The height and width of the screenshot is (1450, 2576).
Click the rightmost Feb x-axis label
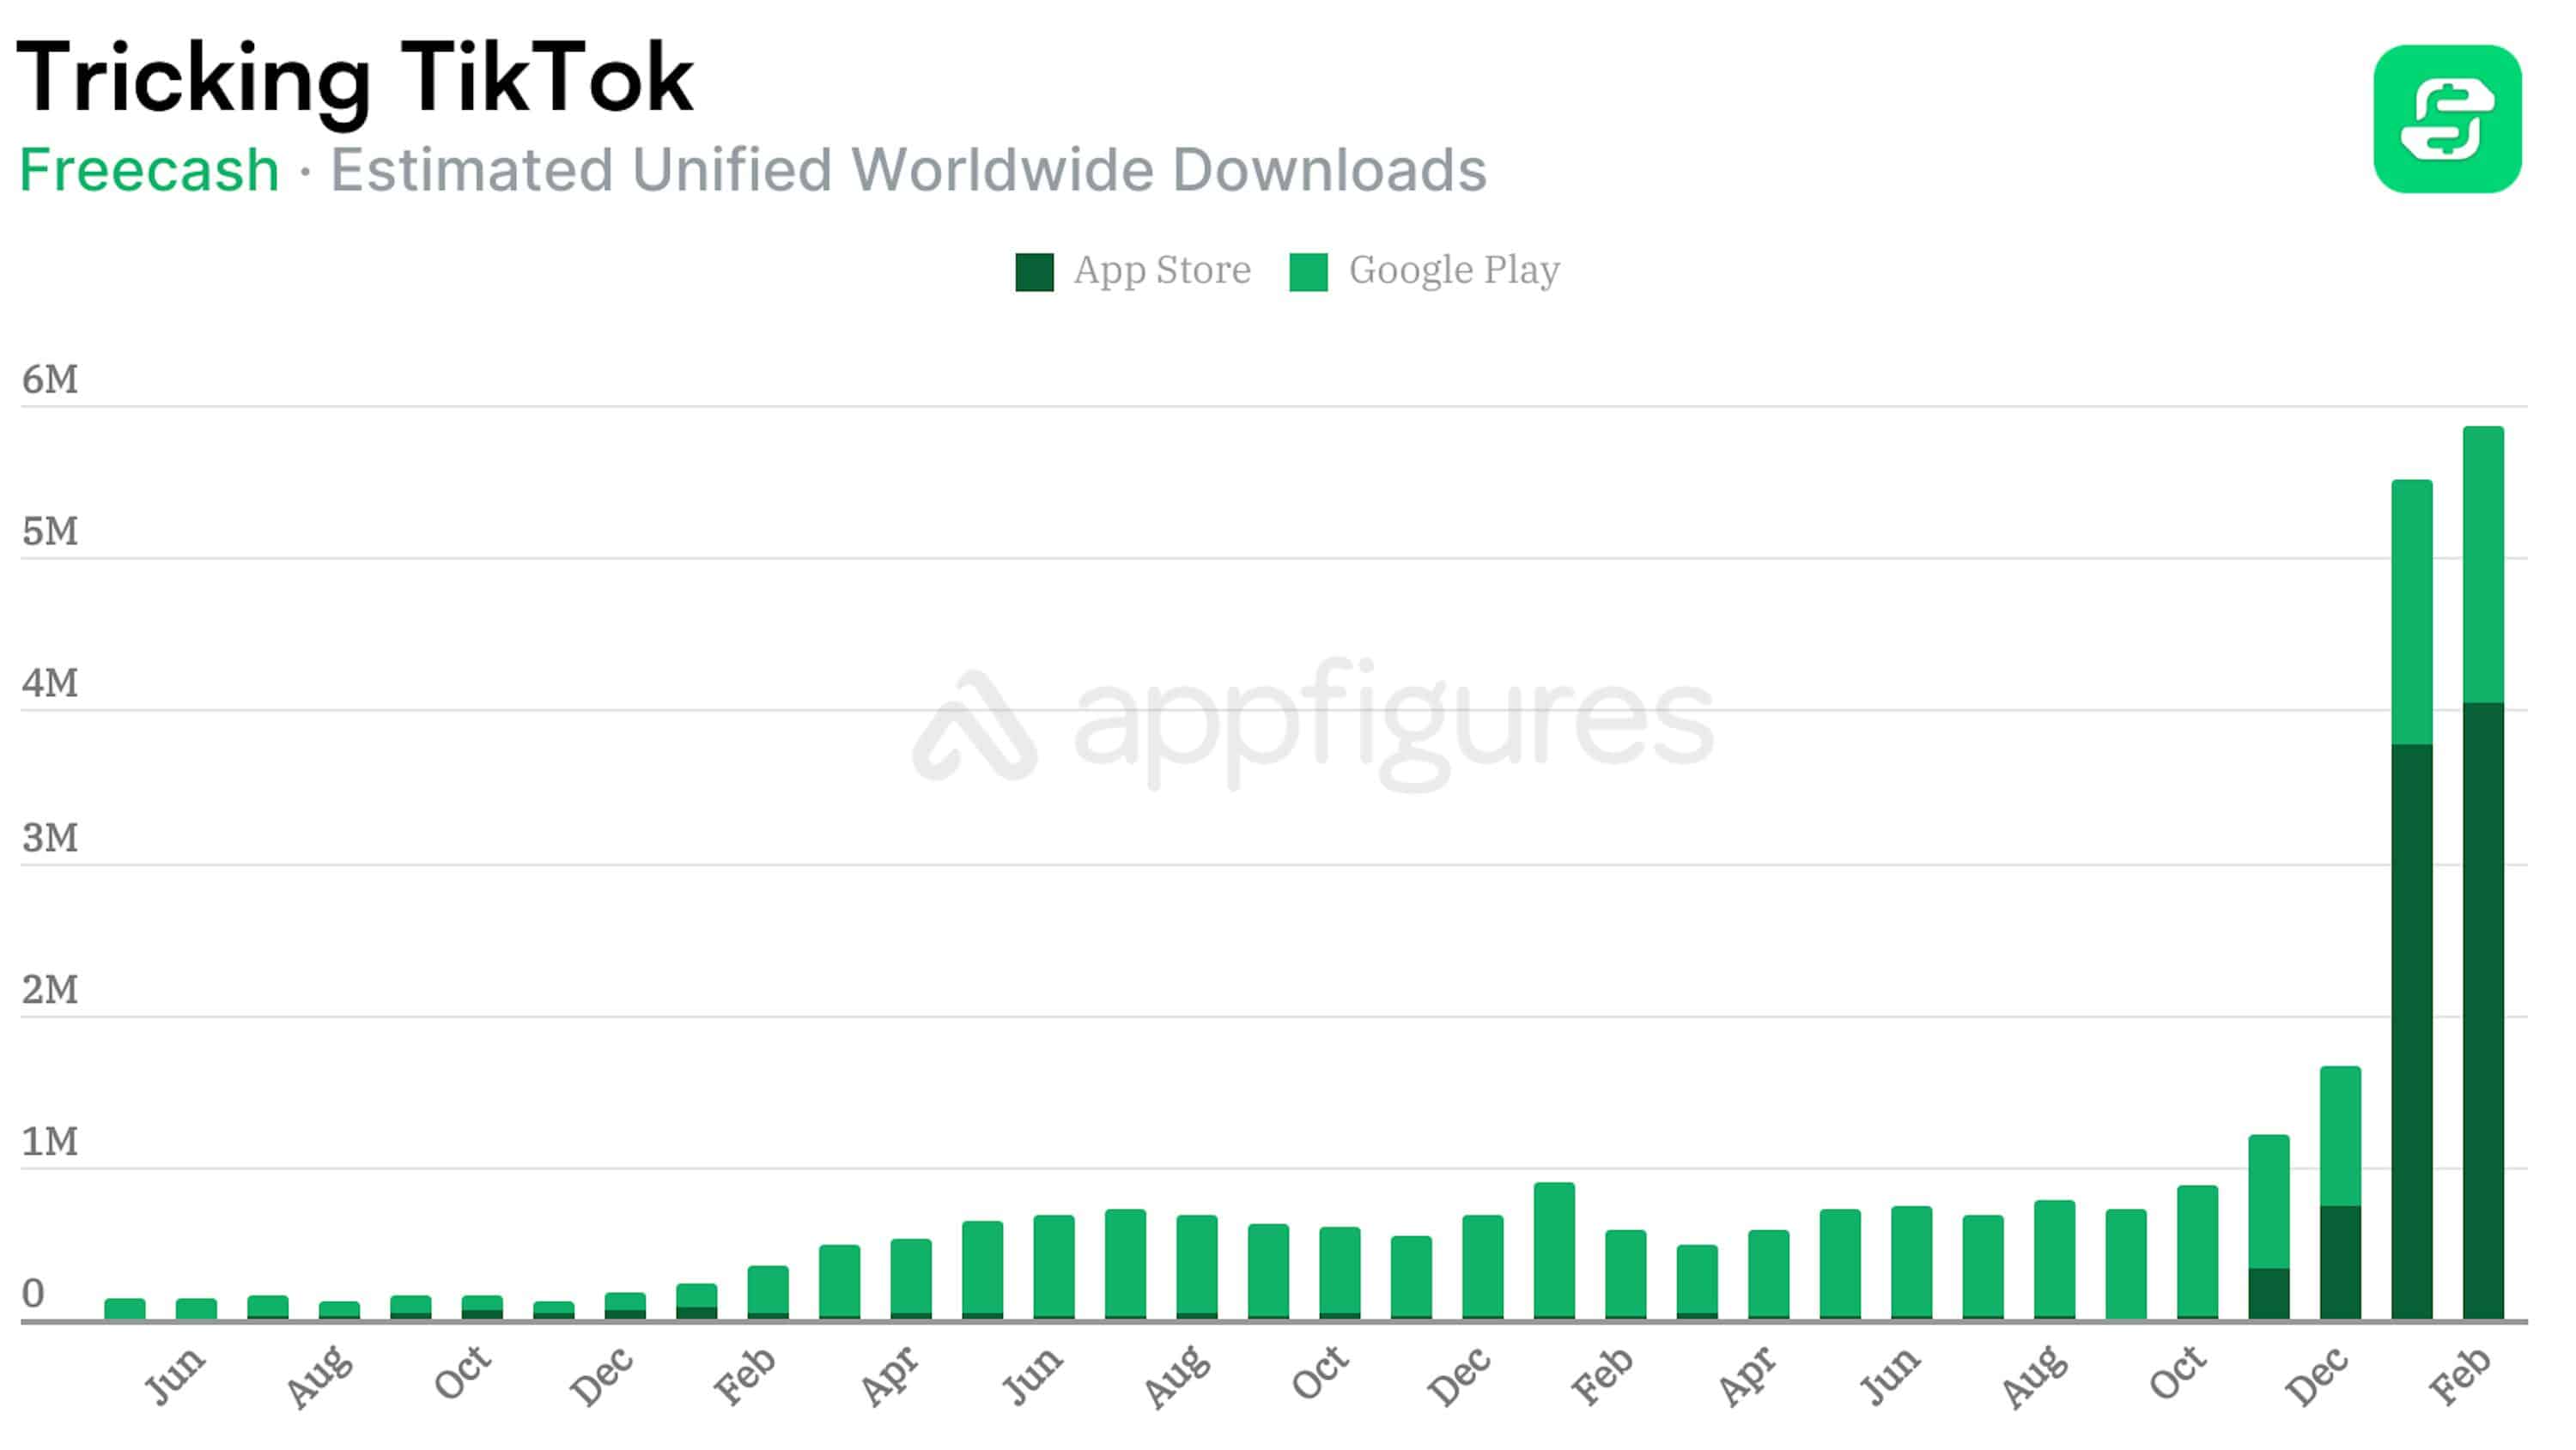[2459, 1376]
